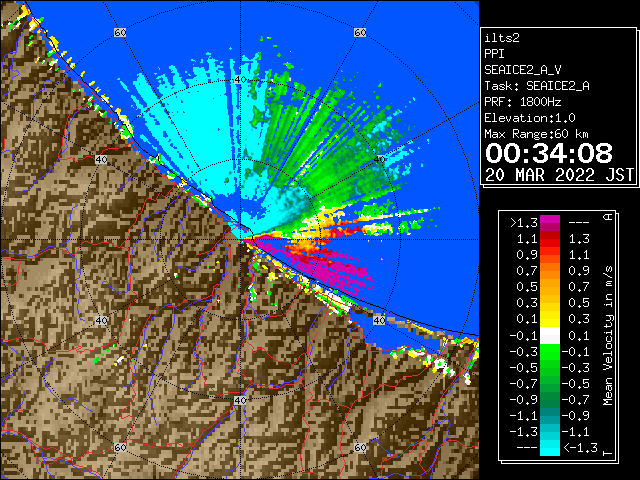Select the >1.3 legend label
The image size is (640, 480).
click(524, 223)
